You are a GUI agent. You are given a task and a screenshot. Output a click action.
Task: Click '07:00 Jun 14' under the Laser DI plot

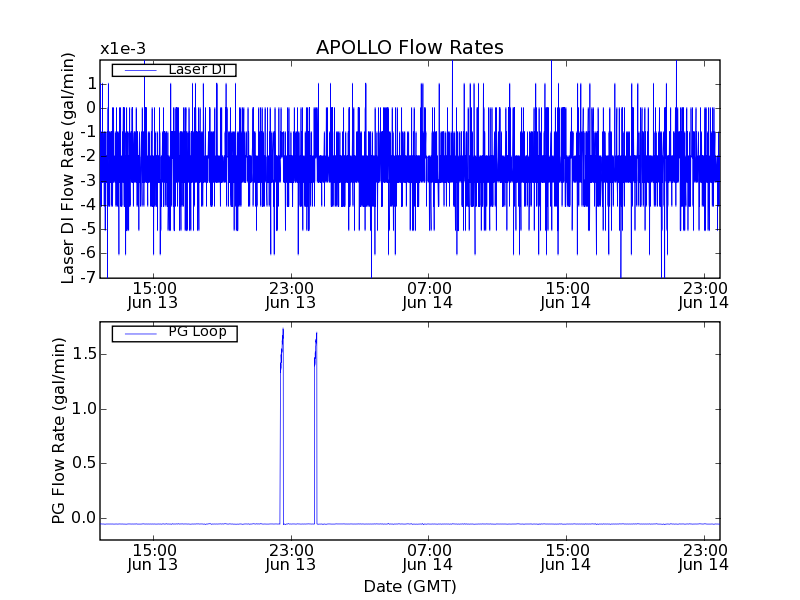click(x=428, y=295)
